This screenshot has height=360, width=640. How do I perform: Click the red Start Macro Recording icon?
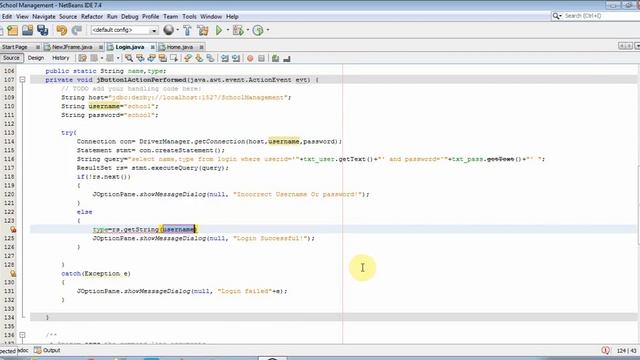point(250,58)
